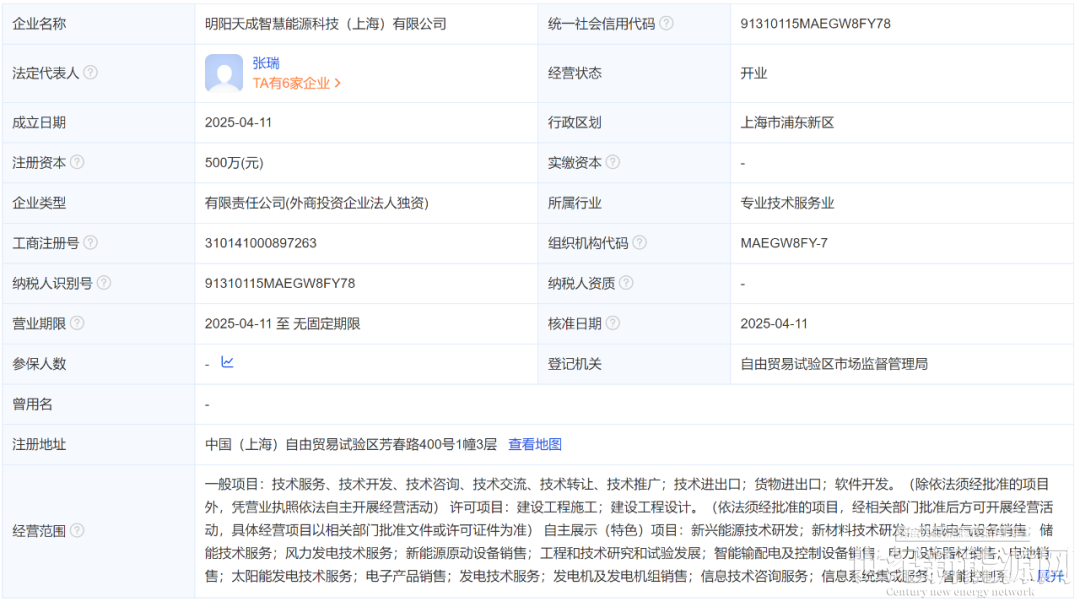The width and height of the screenshot is (1080, 602).
Task: Select the 成立日期 value 2025-04-11
Action: [x=238, y=123]
